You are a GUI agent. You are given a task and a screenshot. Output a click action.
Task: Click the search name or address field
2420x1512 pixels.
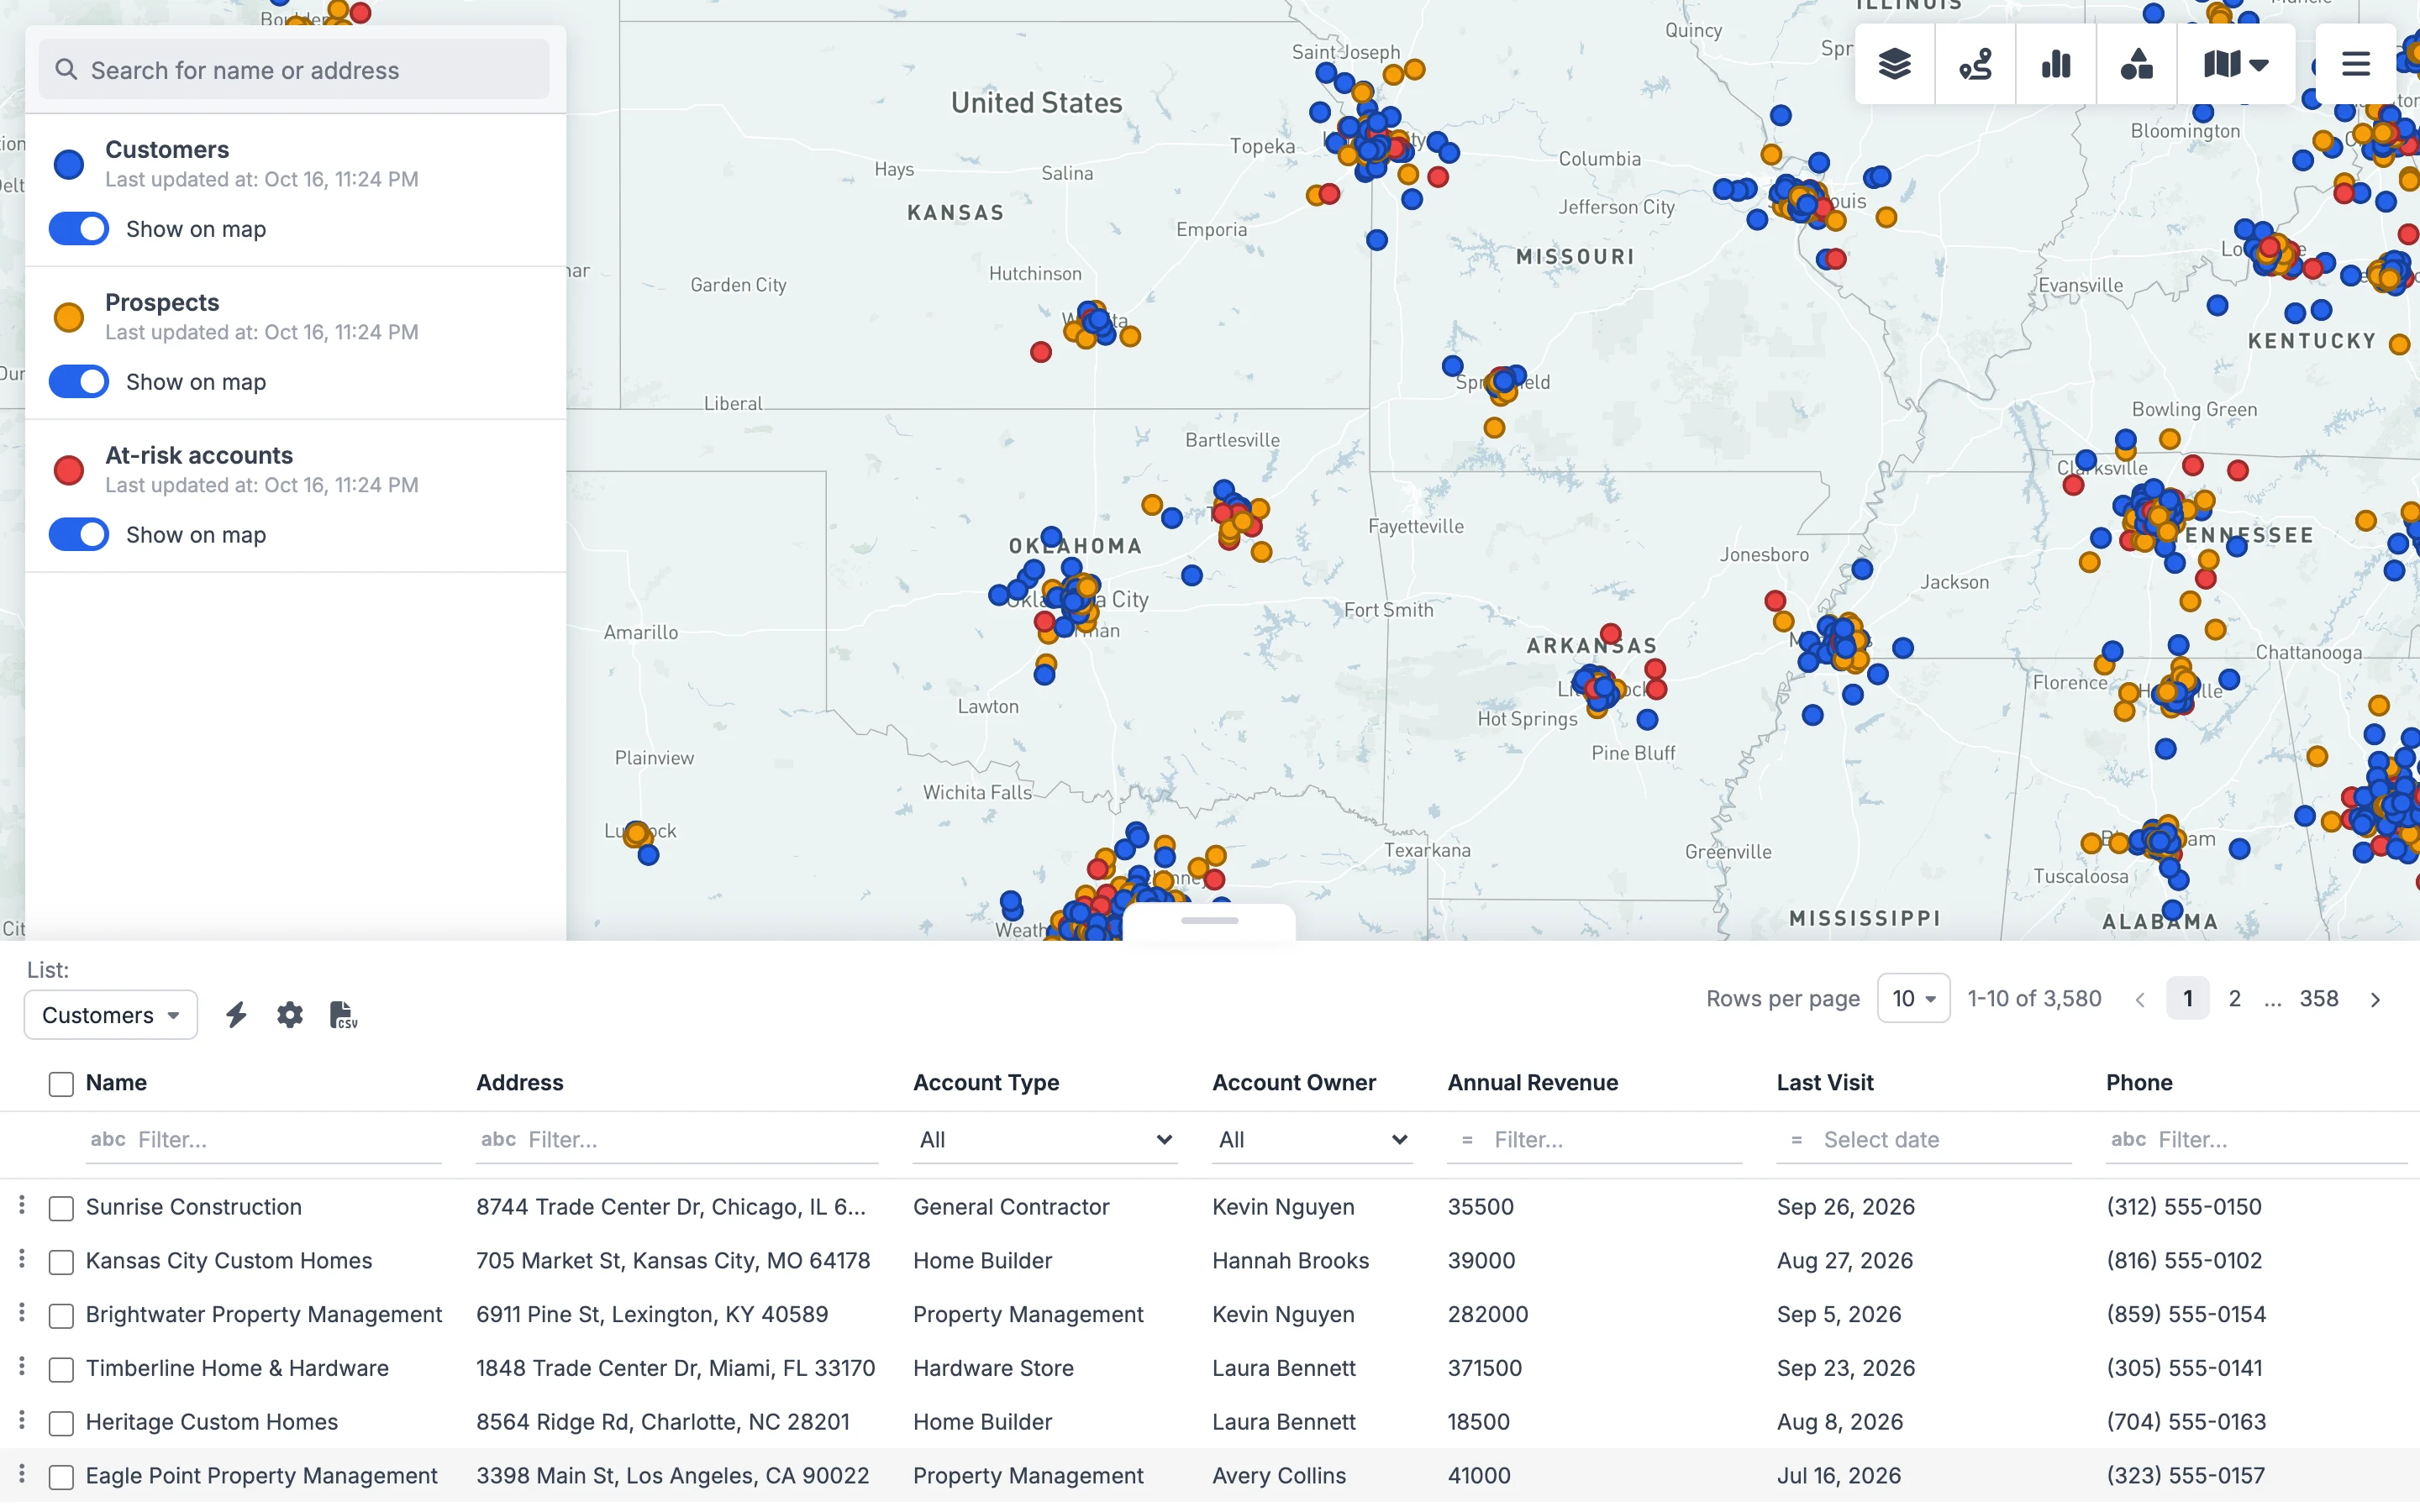tap(294, 69)
